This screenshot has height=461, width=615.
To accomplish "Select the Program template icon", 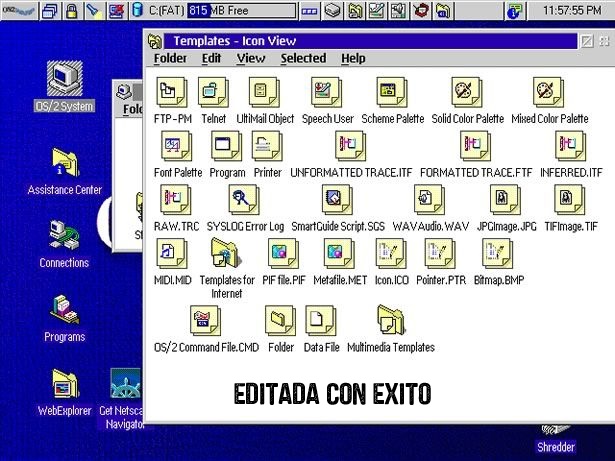I will click(x=226, y=146).
